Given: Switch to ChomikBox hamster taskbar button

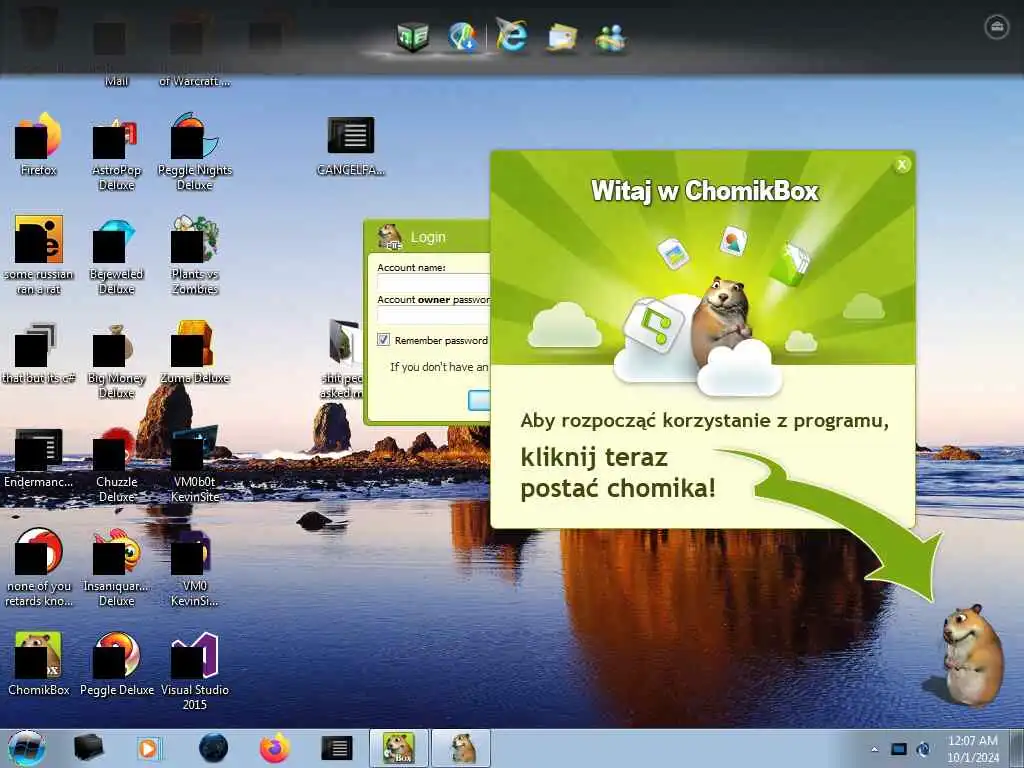Looking at the screenshot, I should tap(461, 748).
